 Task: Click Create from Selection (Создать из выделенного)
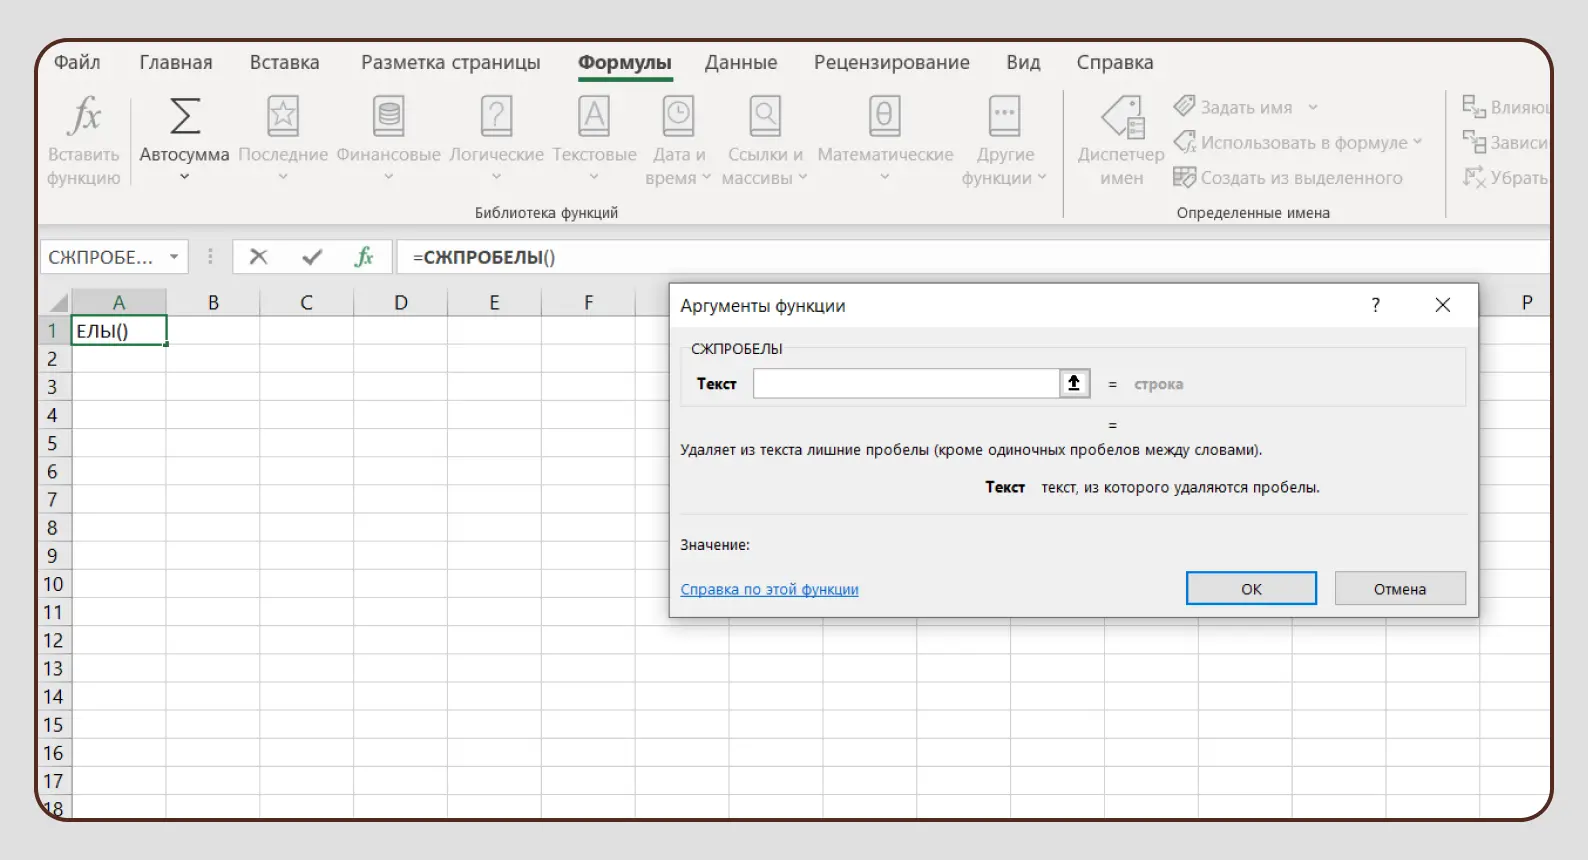click(x=1288, y=177)
